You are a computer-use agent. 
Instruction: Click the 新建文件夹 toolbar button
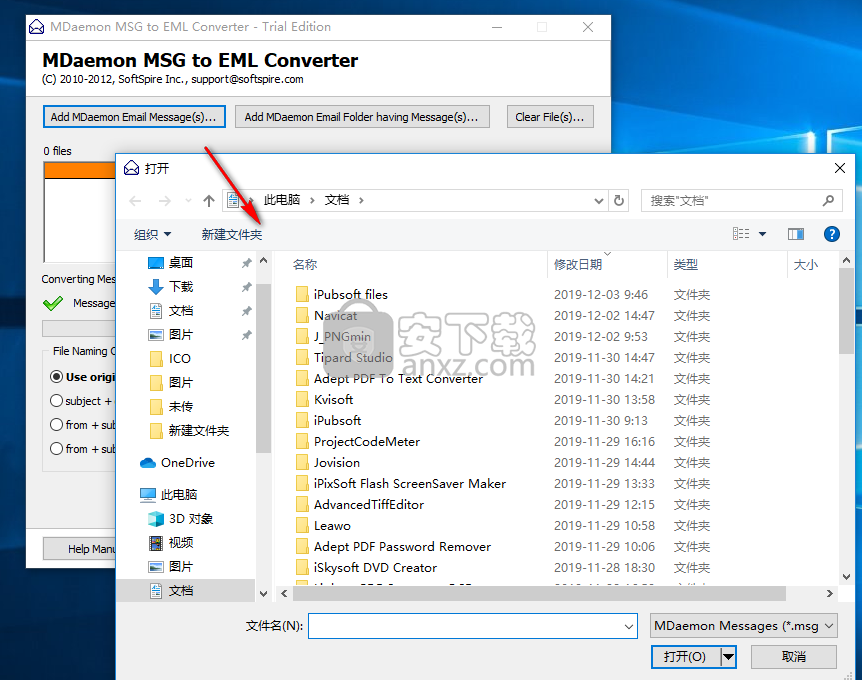click(231, 235)
